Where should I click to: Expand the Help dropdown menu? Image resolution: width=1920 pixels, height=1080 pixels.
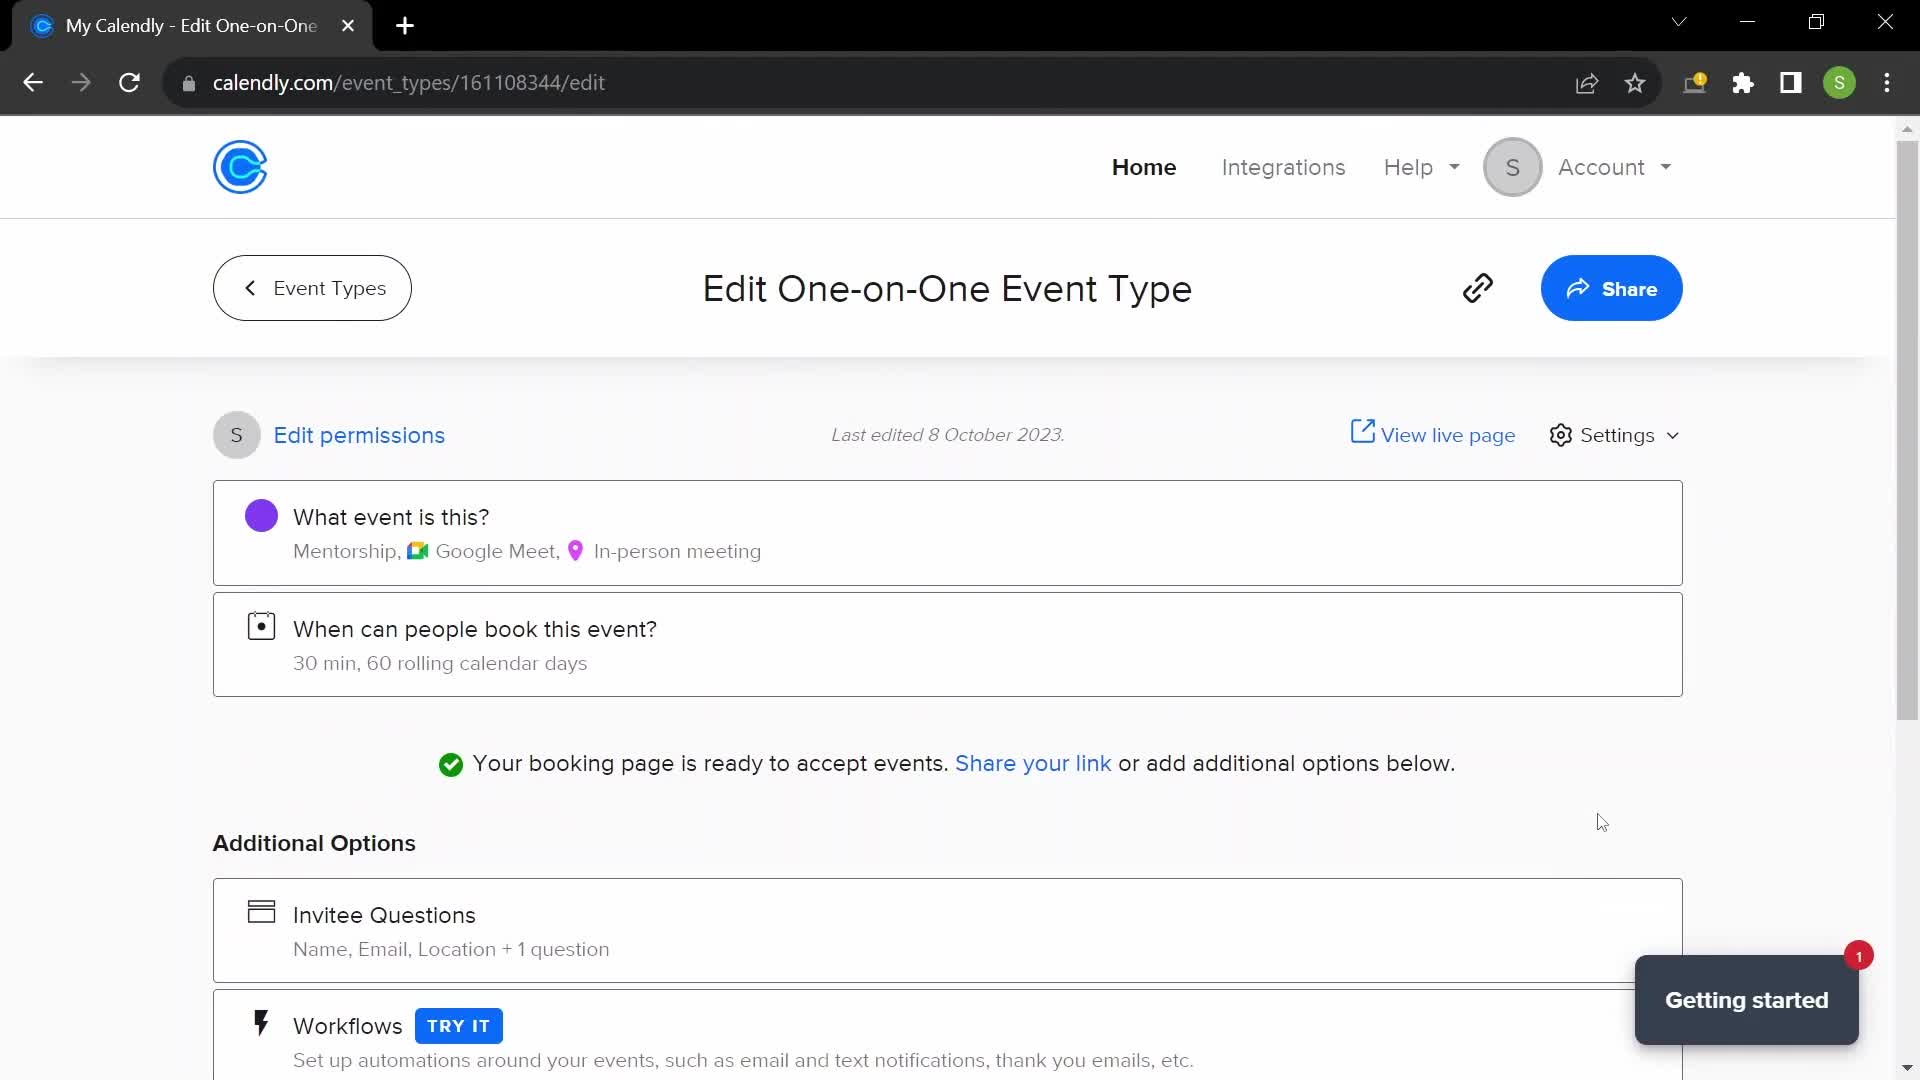click(1423, 167)
